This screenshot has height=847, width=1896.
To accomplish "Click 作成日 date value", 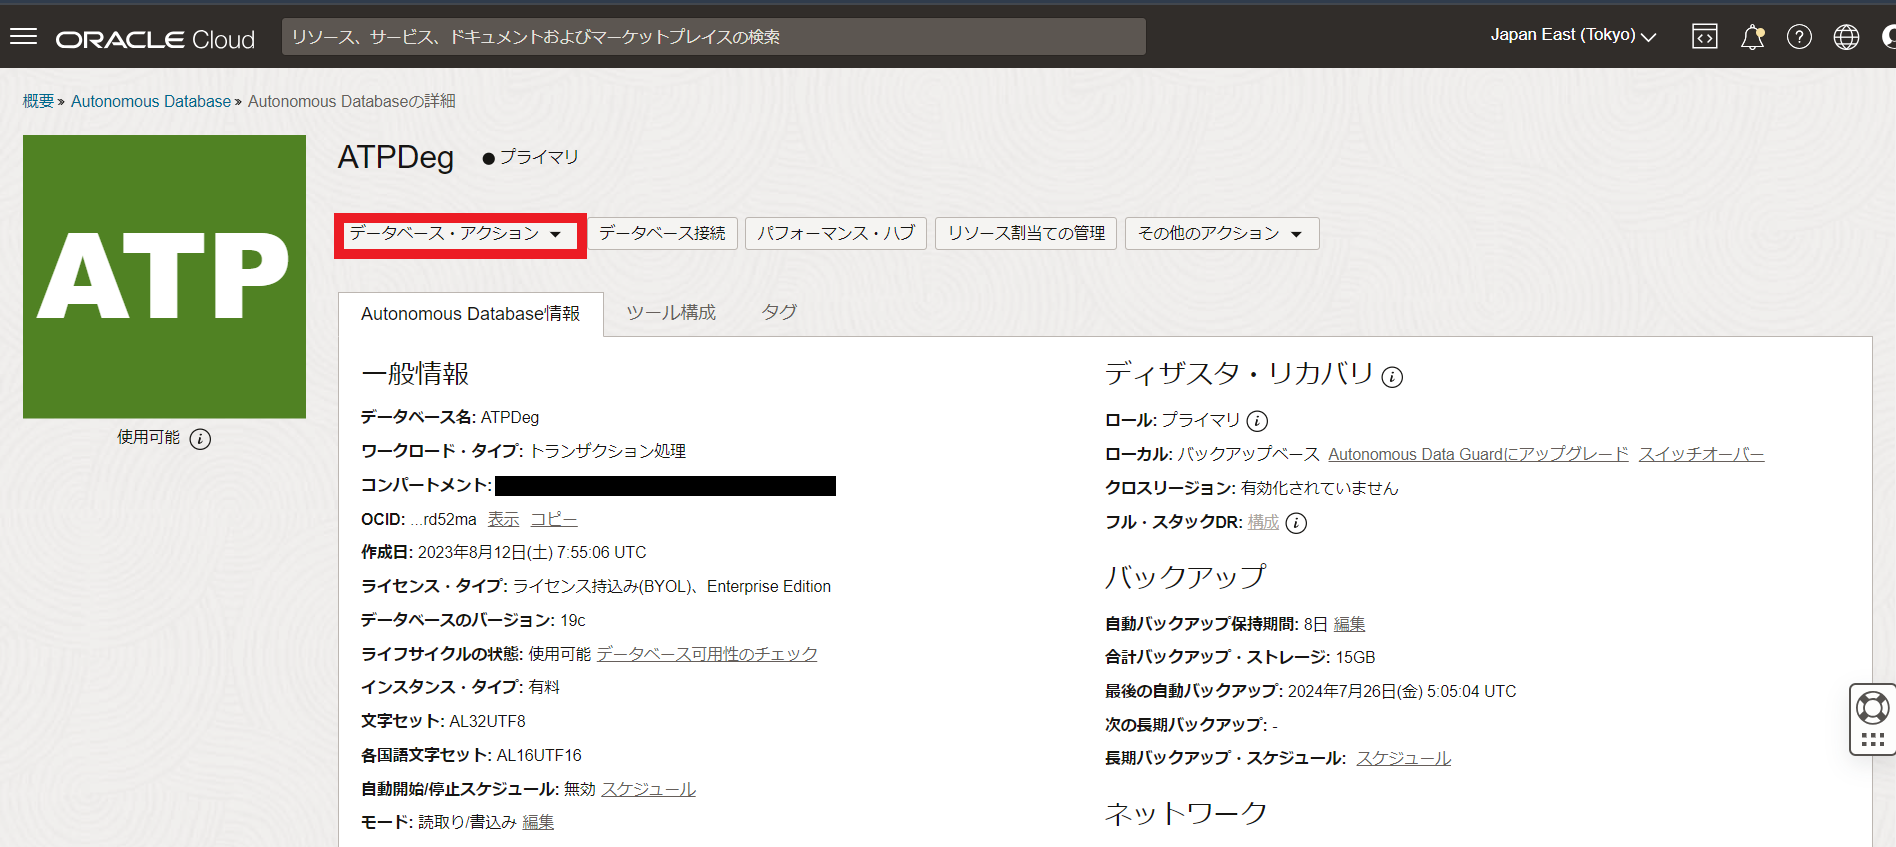I will [532, 552].
